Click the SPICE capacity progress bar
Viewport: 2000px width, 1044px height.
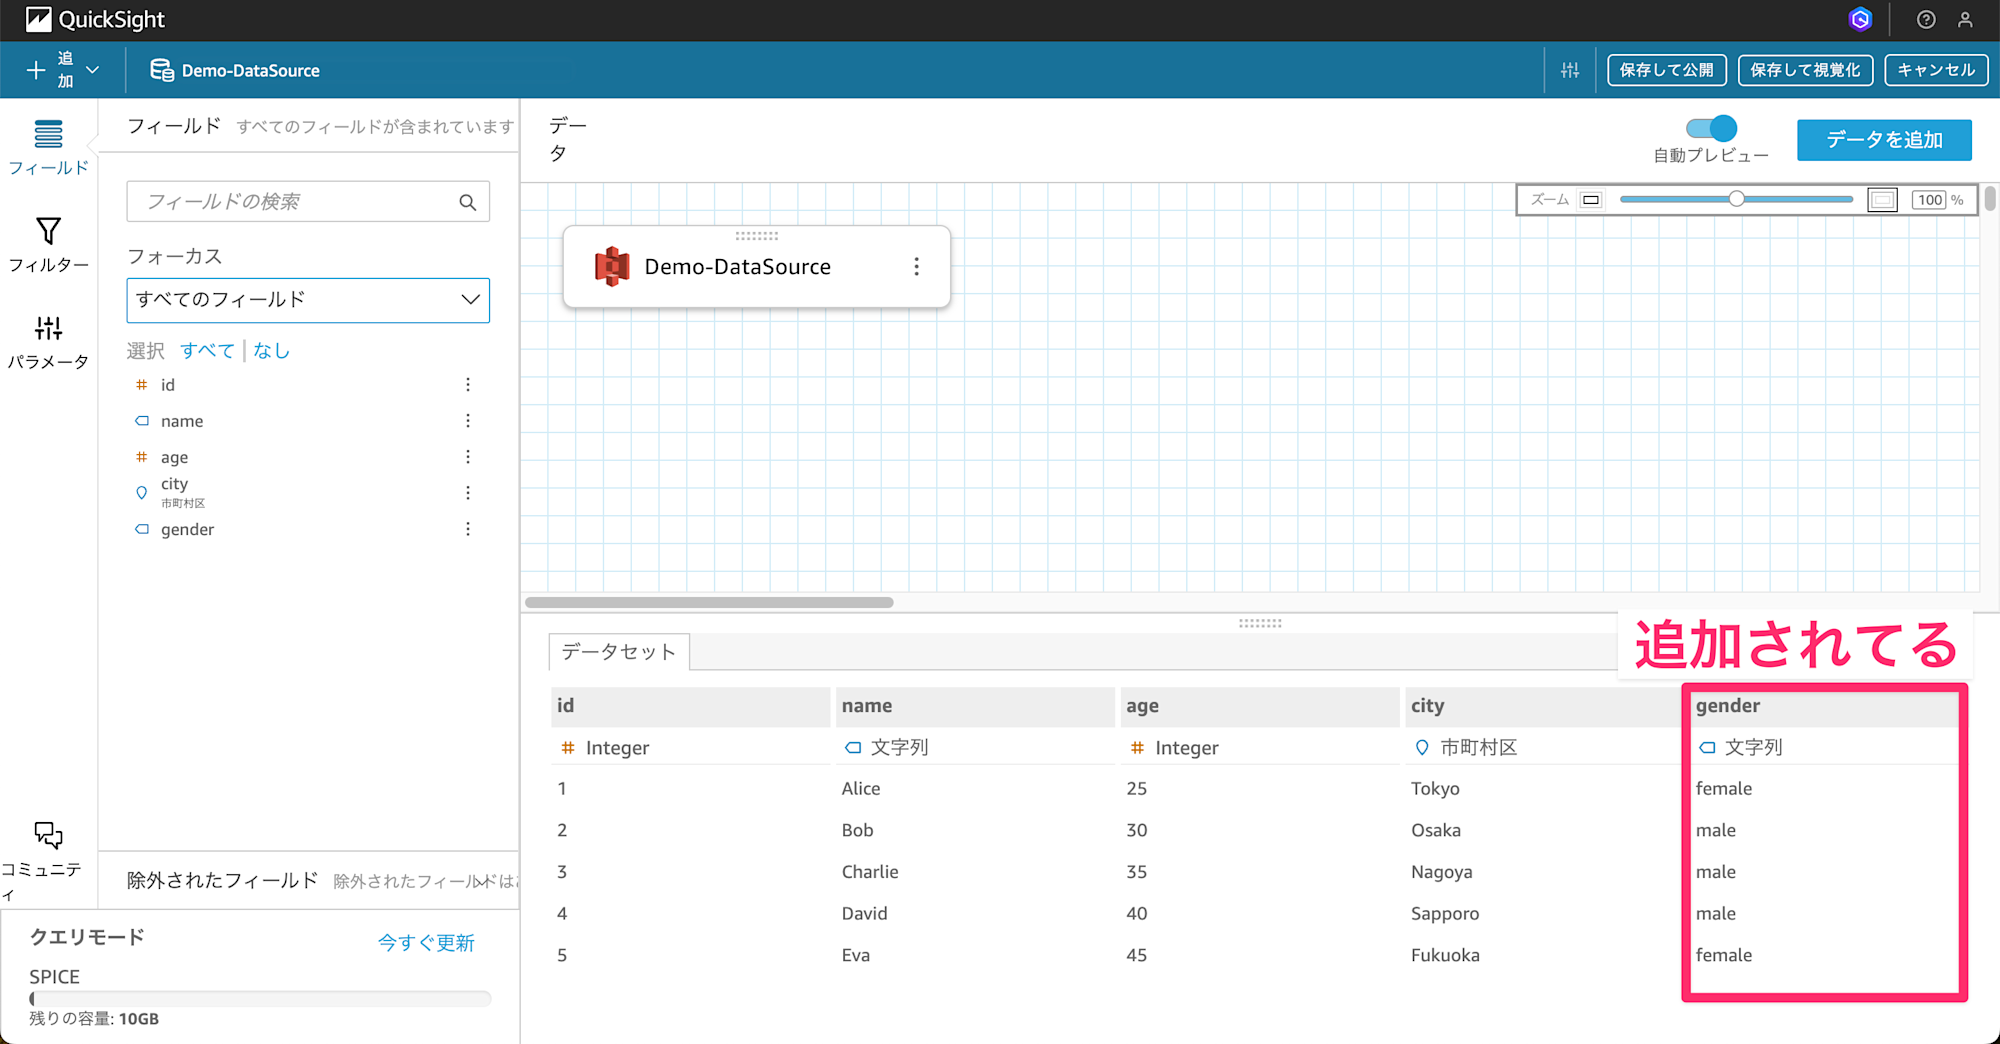tap(260, 998)
